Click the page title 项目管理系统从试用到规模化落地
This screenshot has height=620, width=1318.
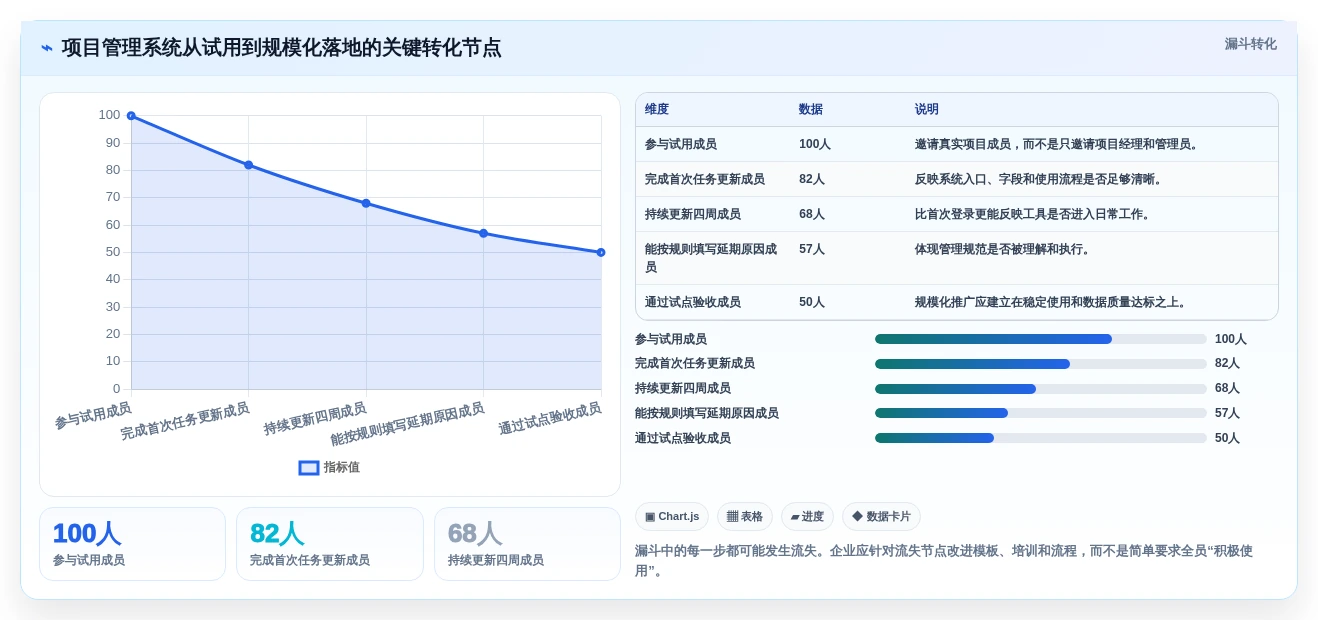281,48
